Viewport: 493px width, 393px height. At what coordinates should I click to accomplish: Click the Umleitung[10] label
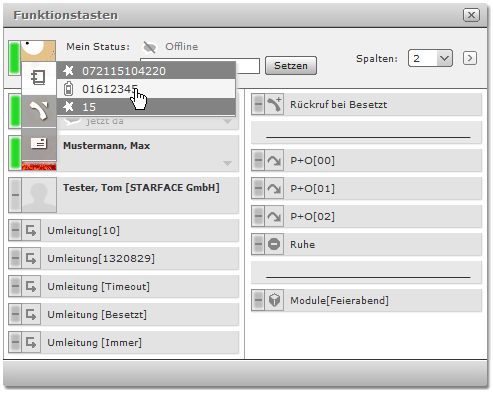(x=84, y=230)
